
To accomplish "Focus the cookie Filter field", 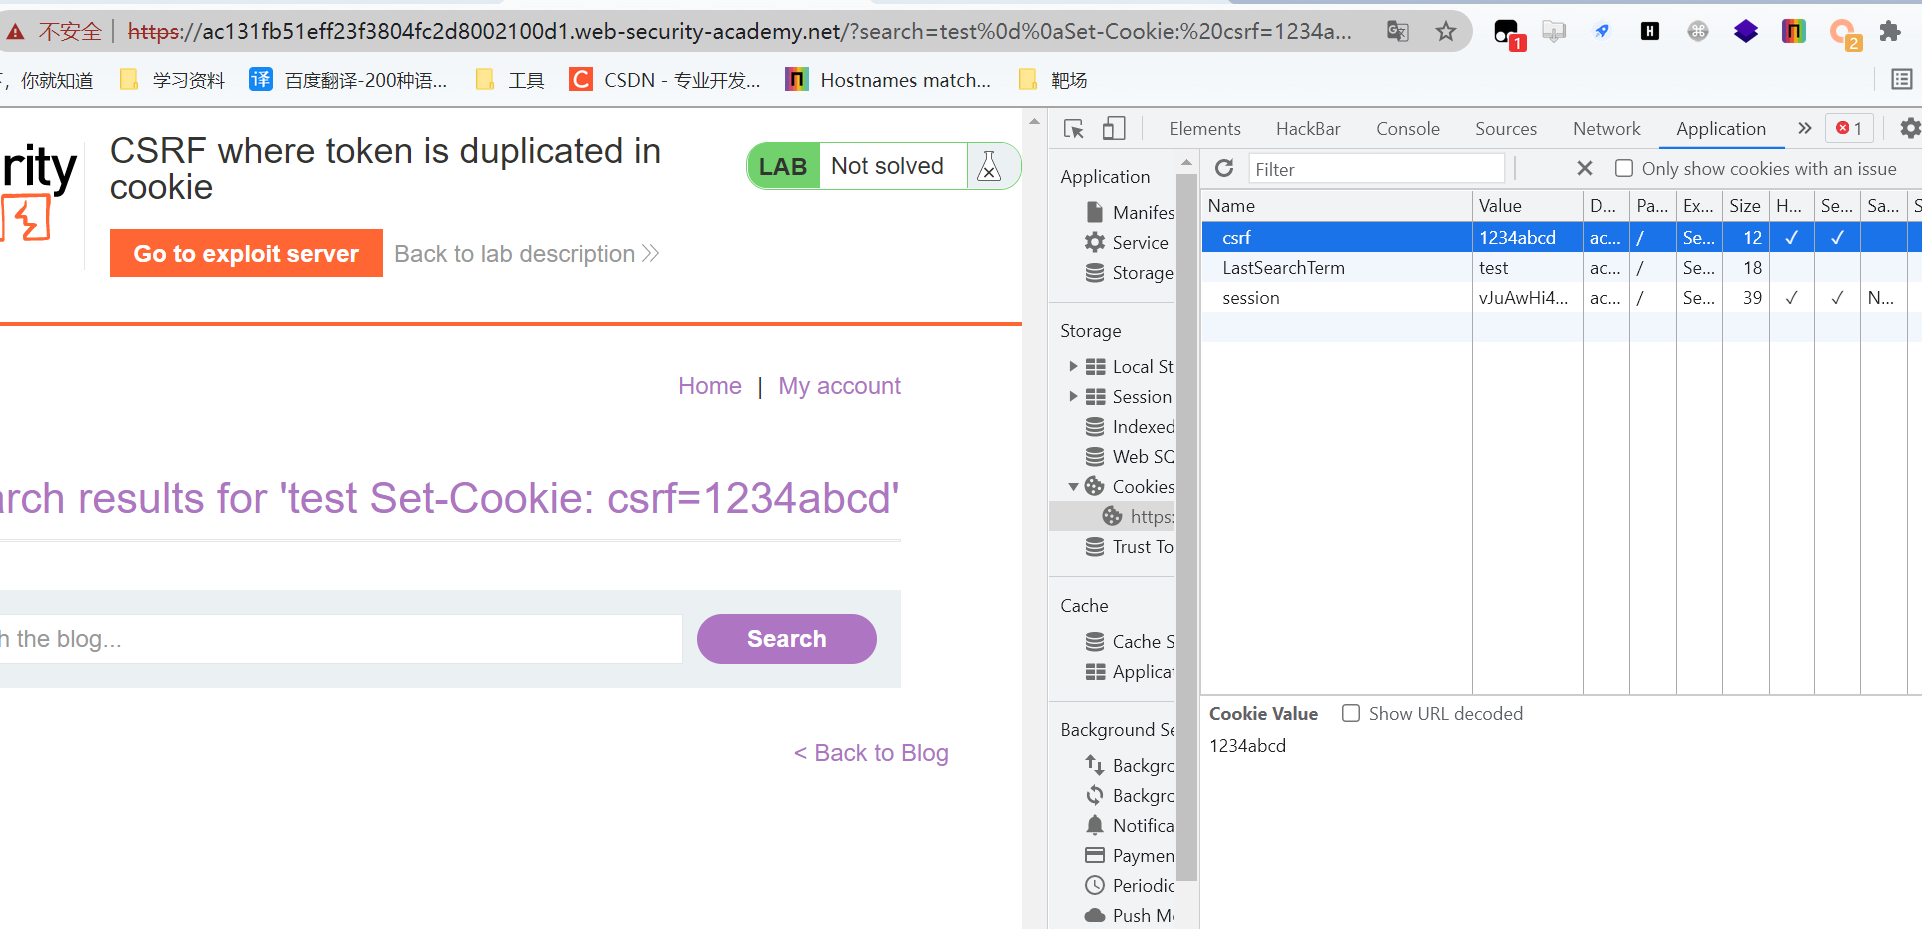I will (1376, 169).
